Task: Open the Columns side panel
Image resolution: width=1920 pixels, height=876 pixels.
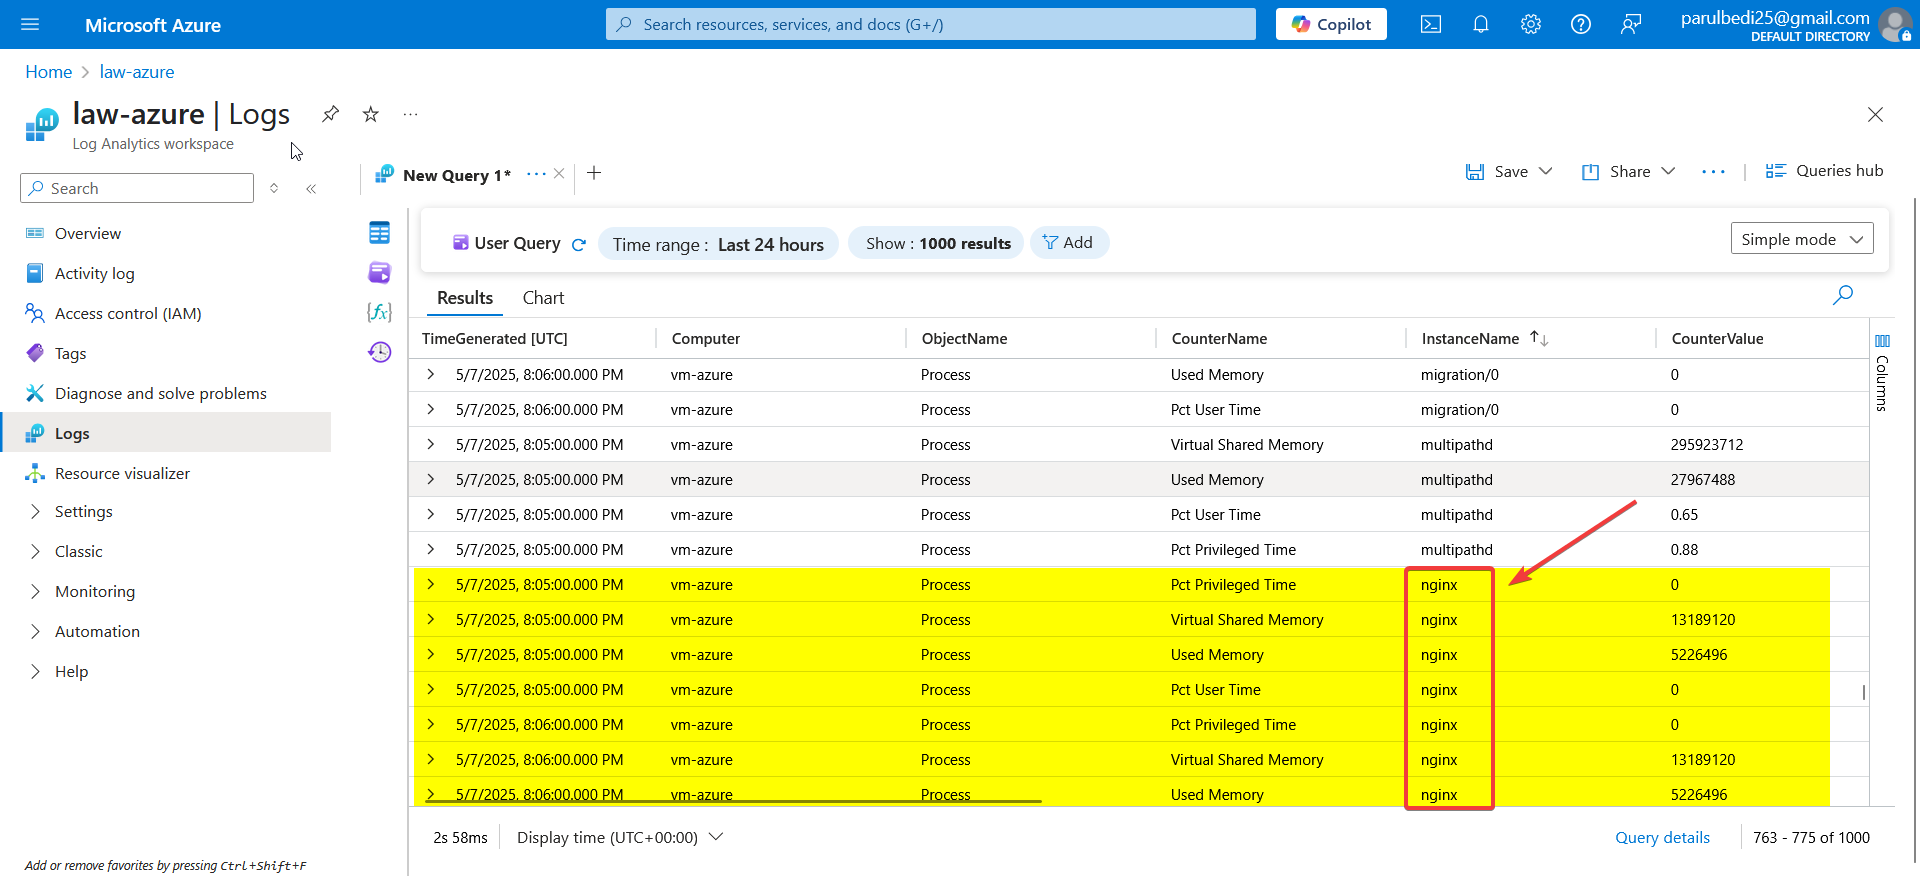Action: (1882, 373)
